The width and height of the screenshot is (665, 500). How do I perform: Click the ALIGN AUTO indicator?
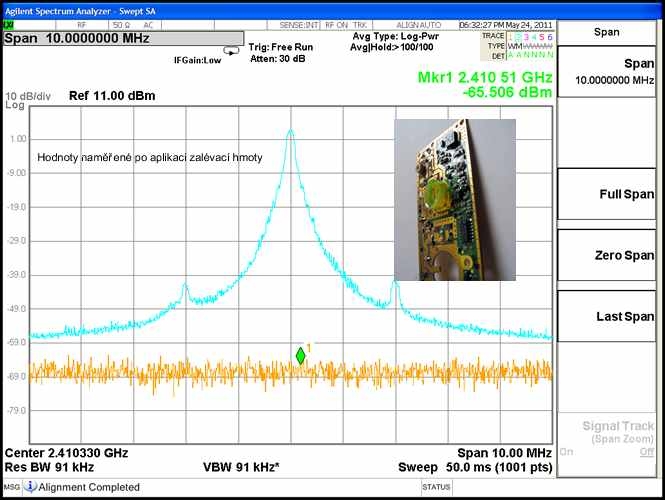pyautogui.click(x=419, y=25)
